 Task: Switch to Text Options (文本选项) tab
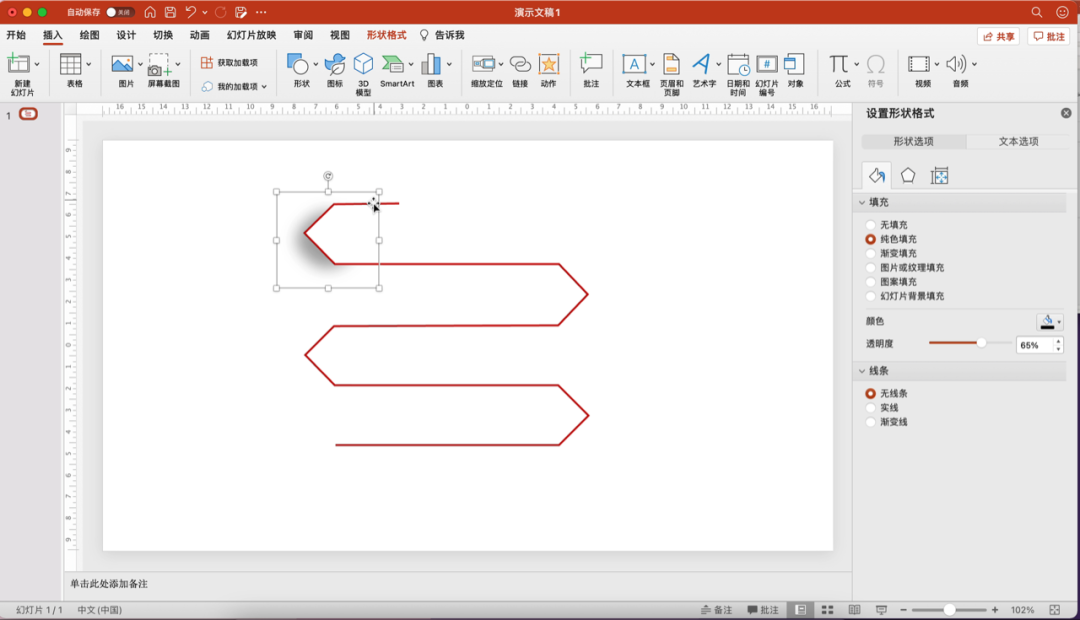(1019, 141)
